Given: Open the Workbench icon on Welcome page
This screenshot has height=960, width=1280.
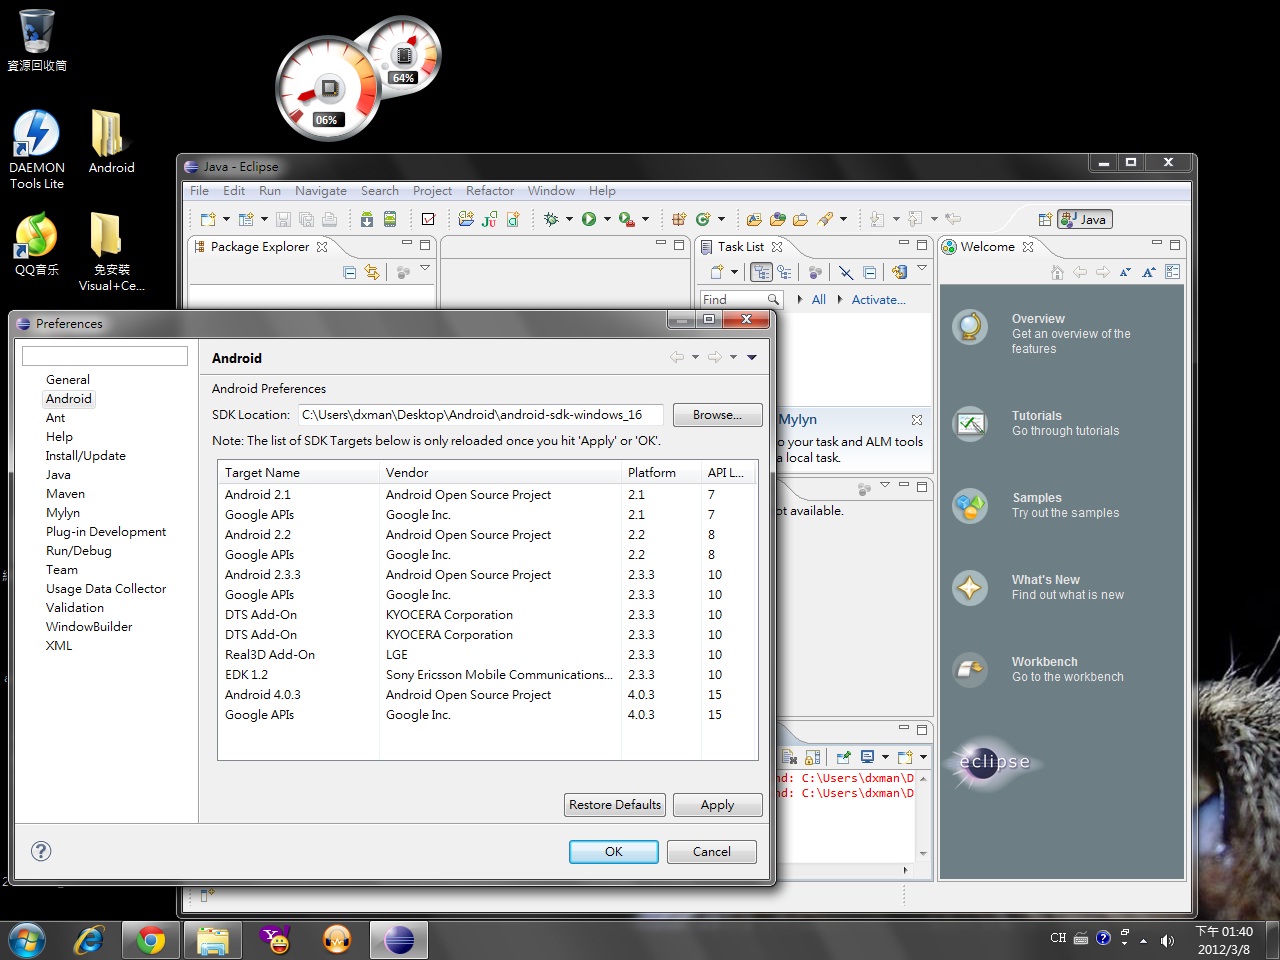Looking at the screenshot, I should coord(970,669).
